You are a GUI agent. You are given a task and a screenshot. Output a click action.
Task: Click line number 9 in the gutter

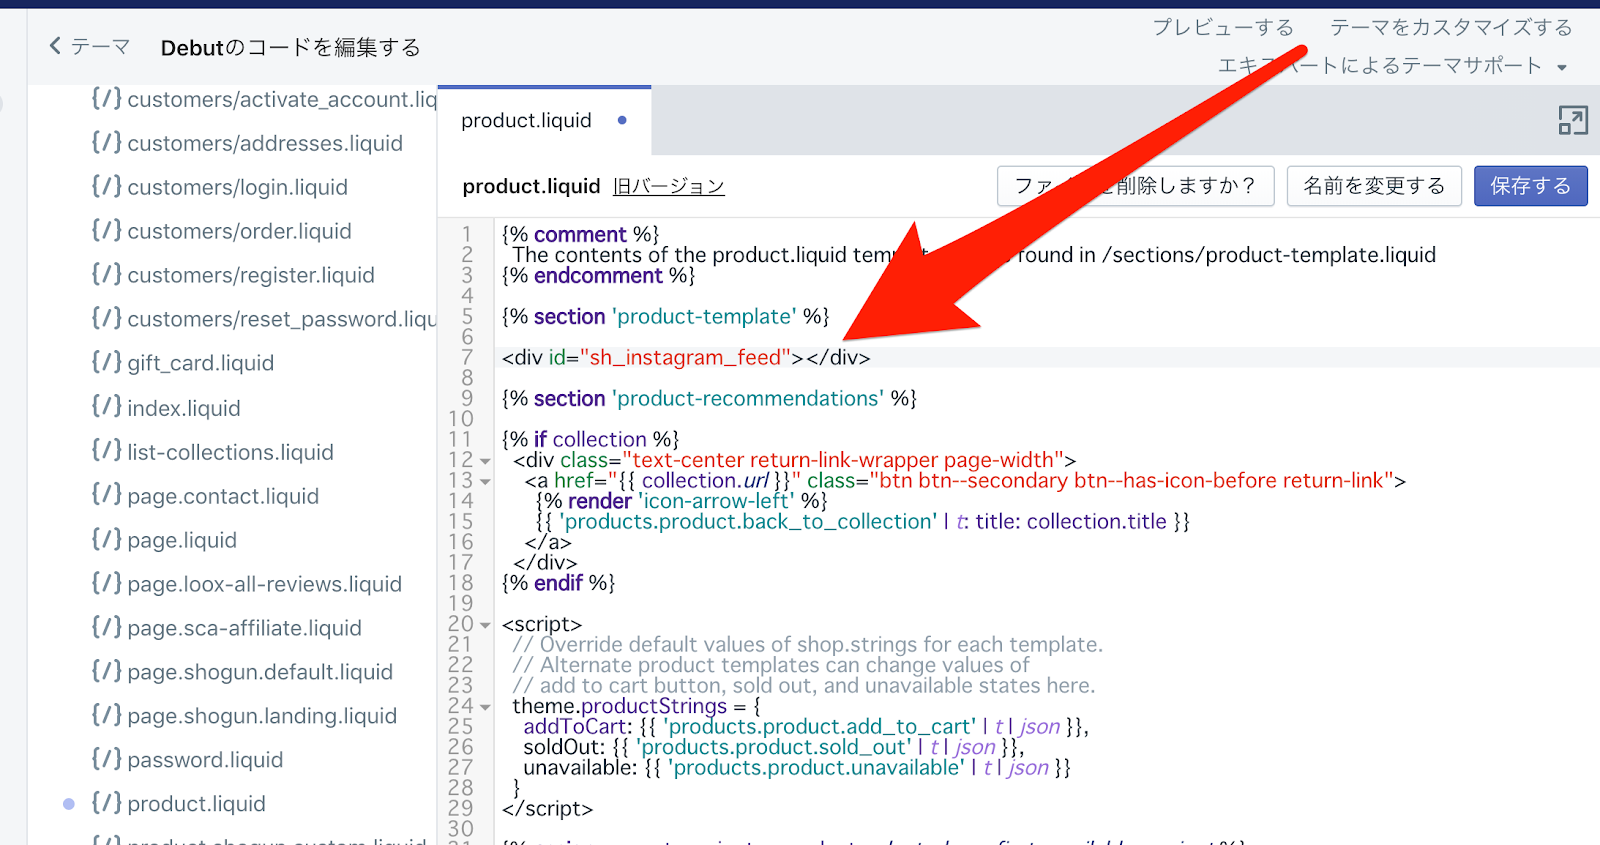pyautogui.click(x=466, y=399)
